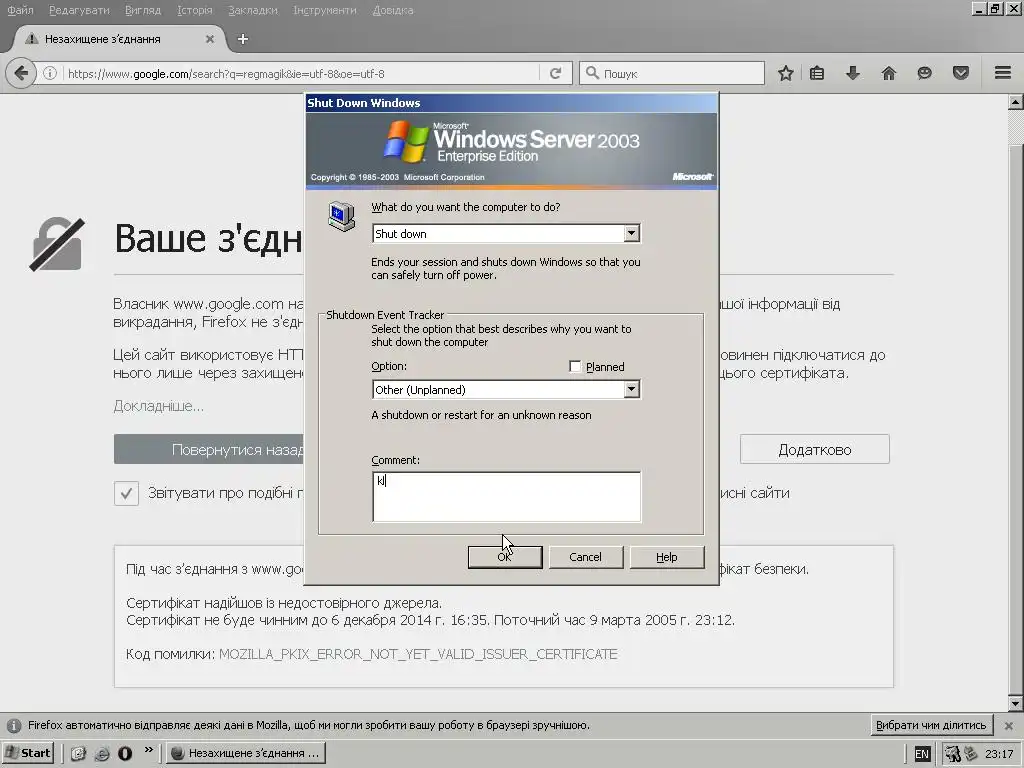Launch first quick launch icon in taskbar

point(78,754)
